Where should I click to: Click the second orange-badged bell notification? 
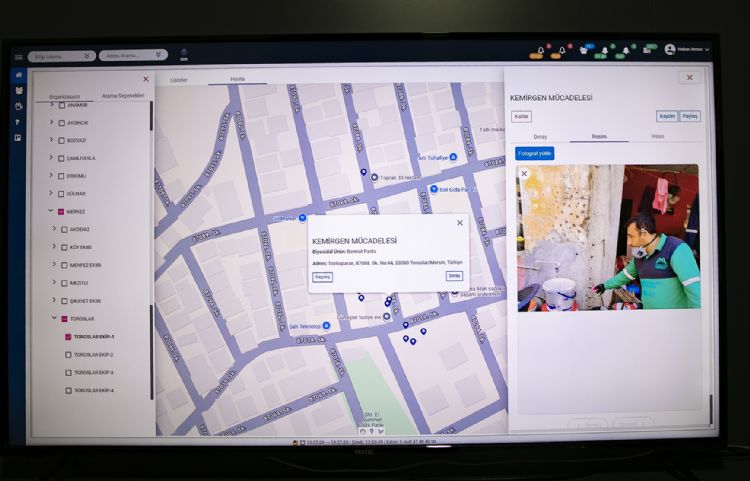point(562,50)
